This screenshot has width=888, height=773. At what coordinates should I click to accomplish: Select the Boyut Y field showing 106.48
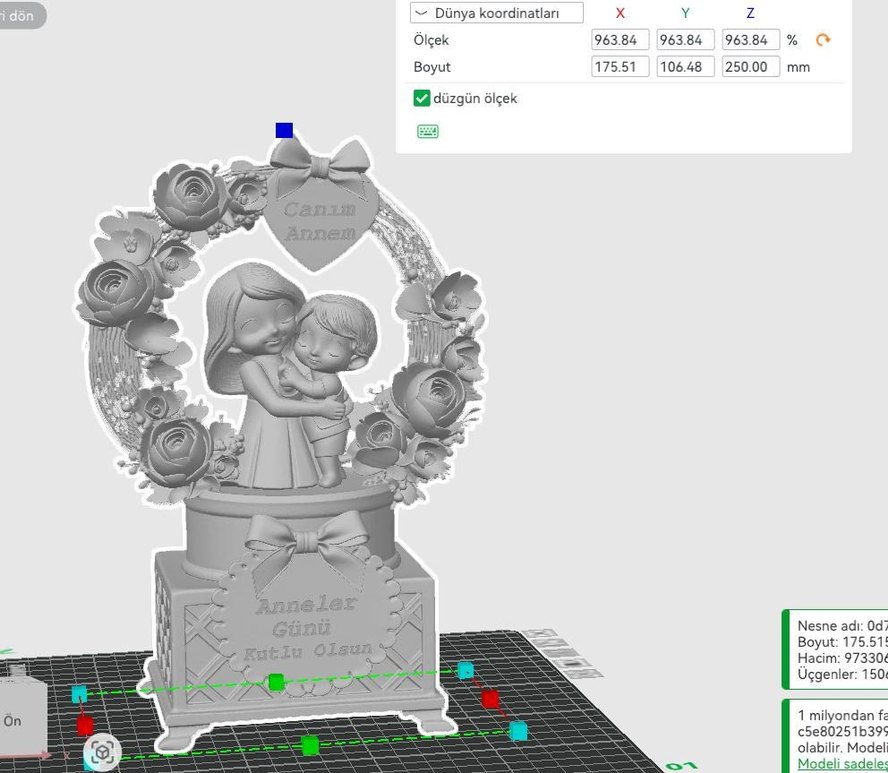[x=685, y=67]
